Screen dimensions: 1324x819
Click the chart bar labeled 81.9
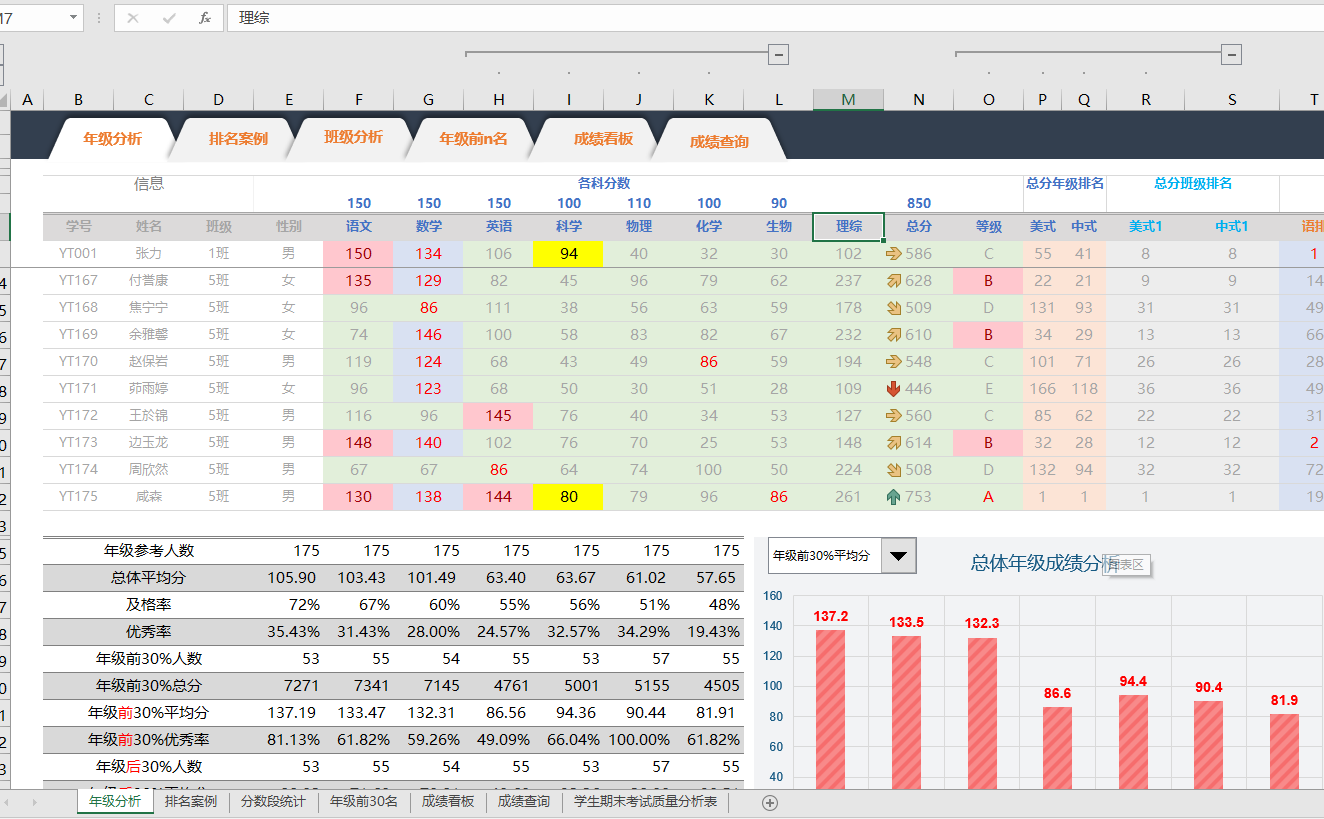click(x=1285, y=751)
